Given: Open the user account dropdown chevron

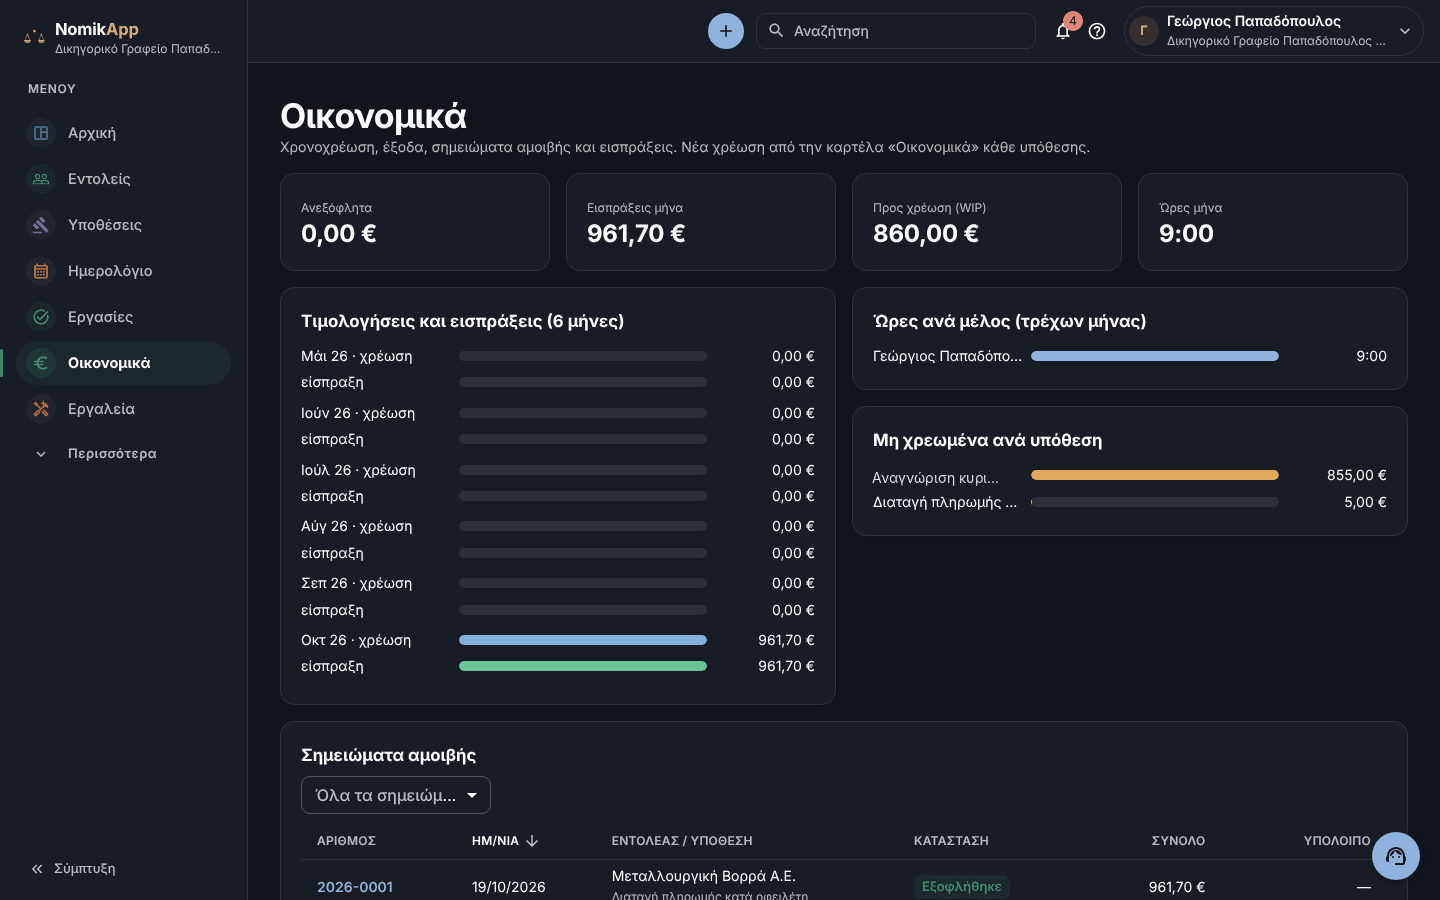Looking at the screenshot, I should click(1405, 31).
